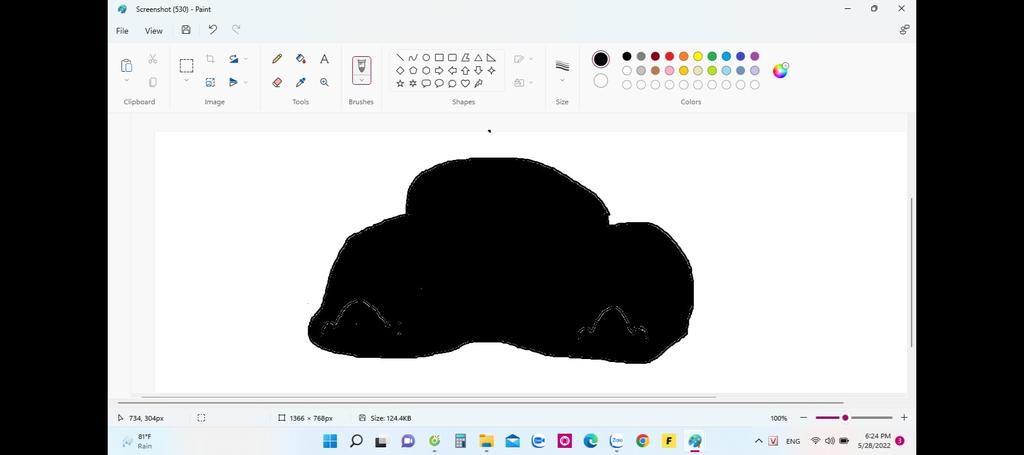The image size is (1024, 455).
Task: Click the zoom slider handle
Action: coord(844,418)
